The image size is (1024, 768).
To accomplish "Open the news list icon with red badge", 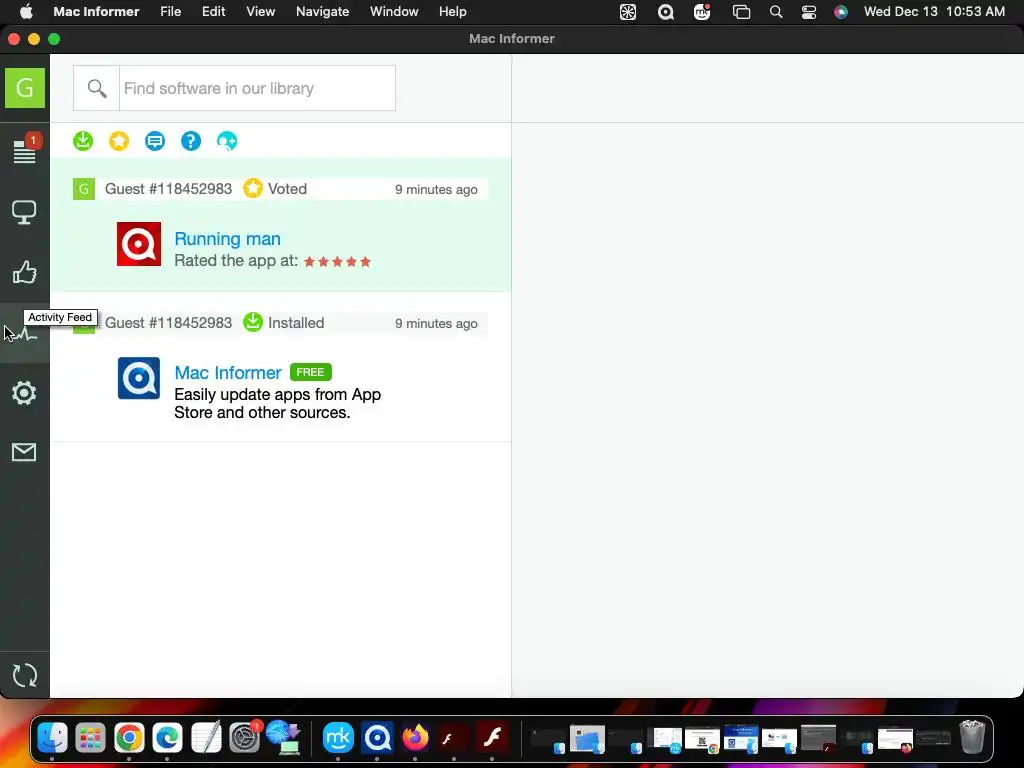I will pyautogui.click(x=25, y=150).
